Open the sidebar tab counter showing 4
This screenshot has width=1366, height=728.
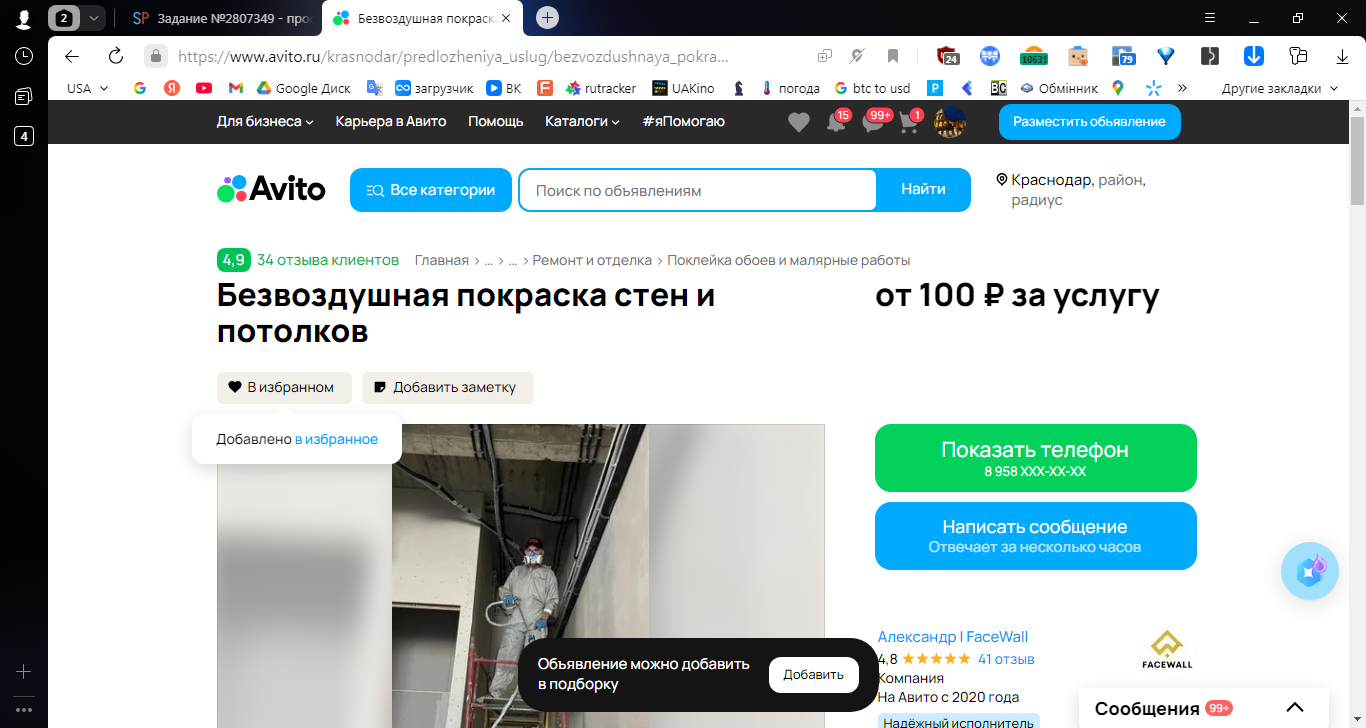pyautogui.click(x=24, y=136)
